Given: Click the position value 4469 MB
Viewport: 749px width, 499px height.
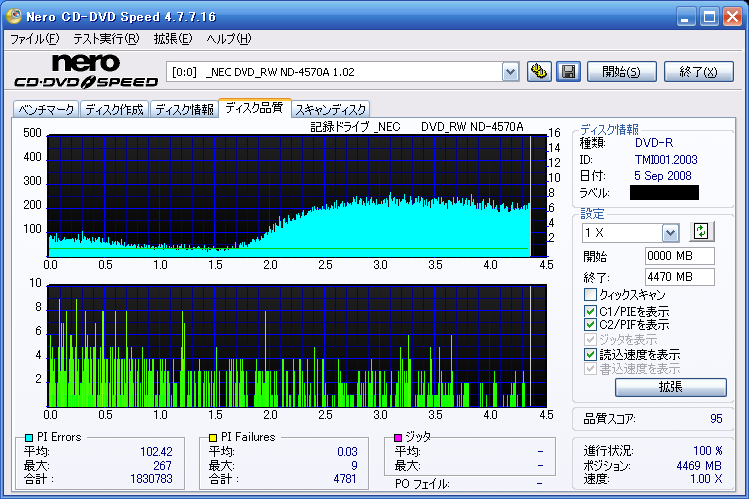Looking at the screenshot, I should point(699,466).
